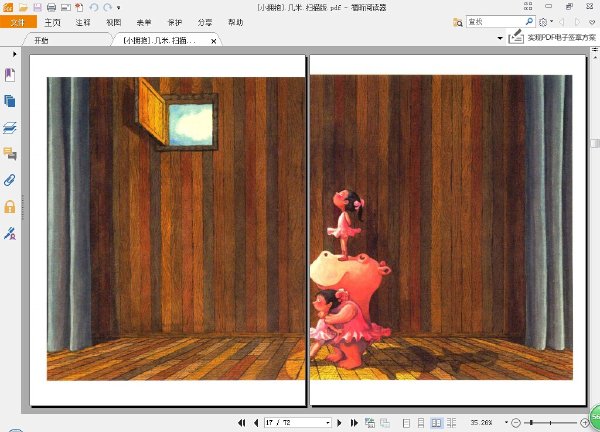The height and width of the screenshot is (432, 600).
Task: Jump to the last page
Action: 354,422
